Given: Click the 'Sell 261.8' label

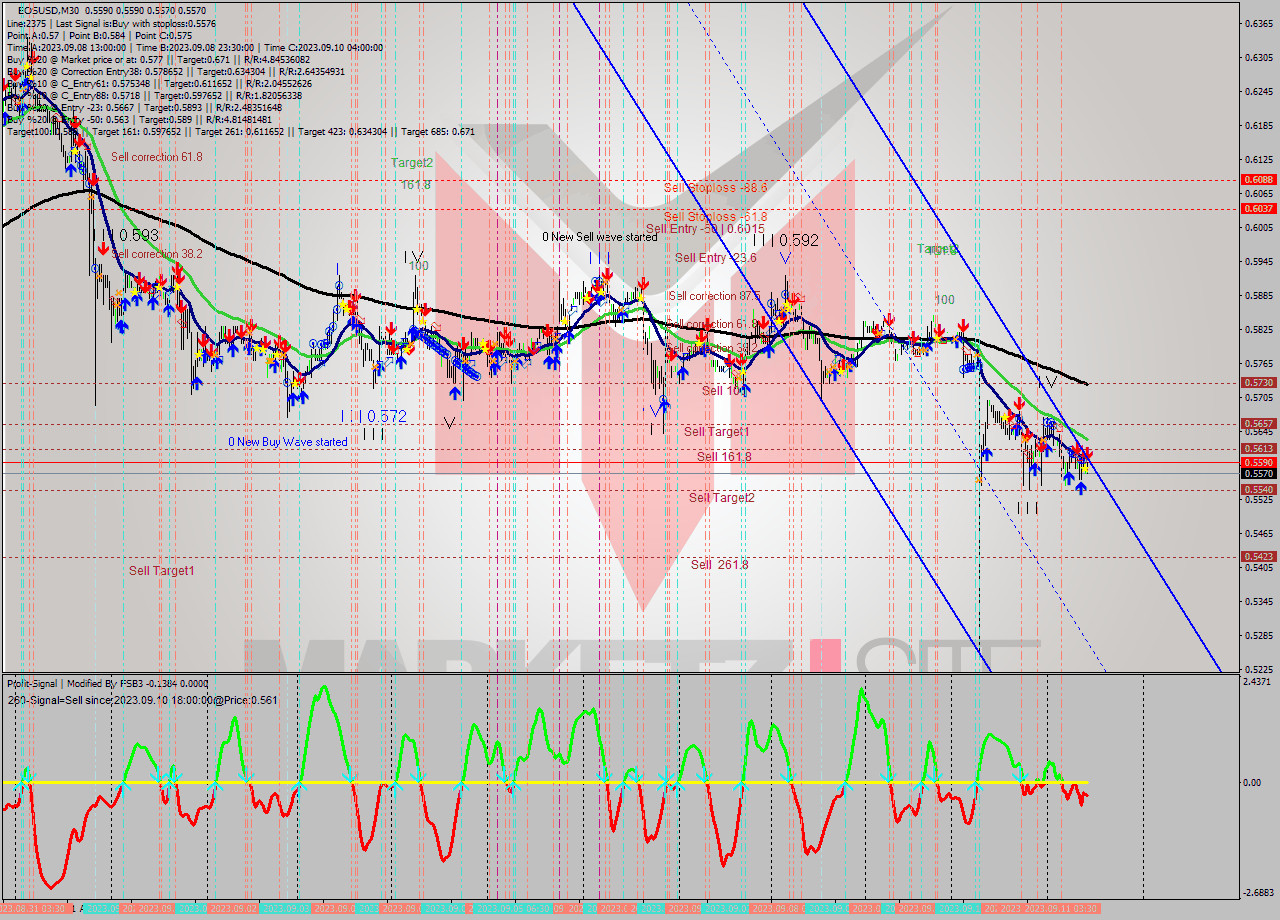Looking at the screenshot, I should (719, 565).
